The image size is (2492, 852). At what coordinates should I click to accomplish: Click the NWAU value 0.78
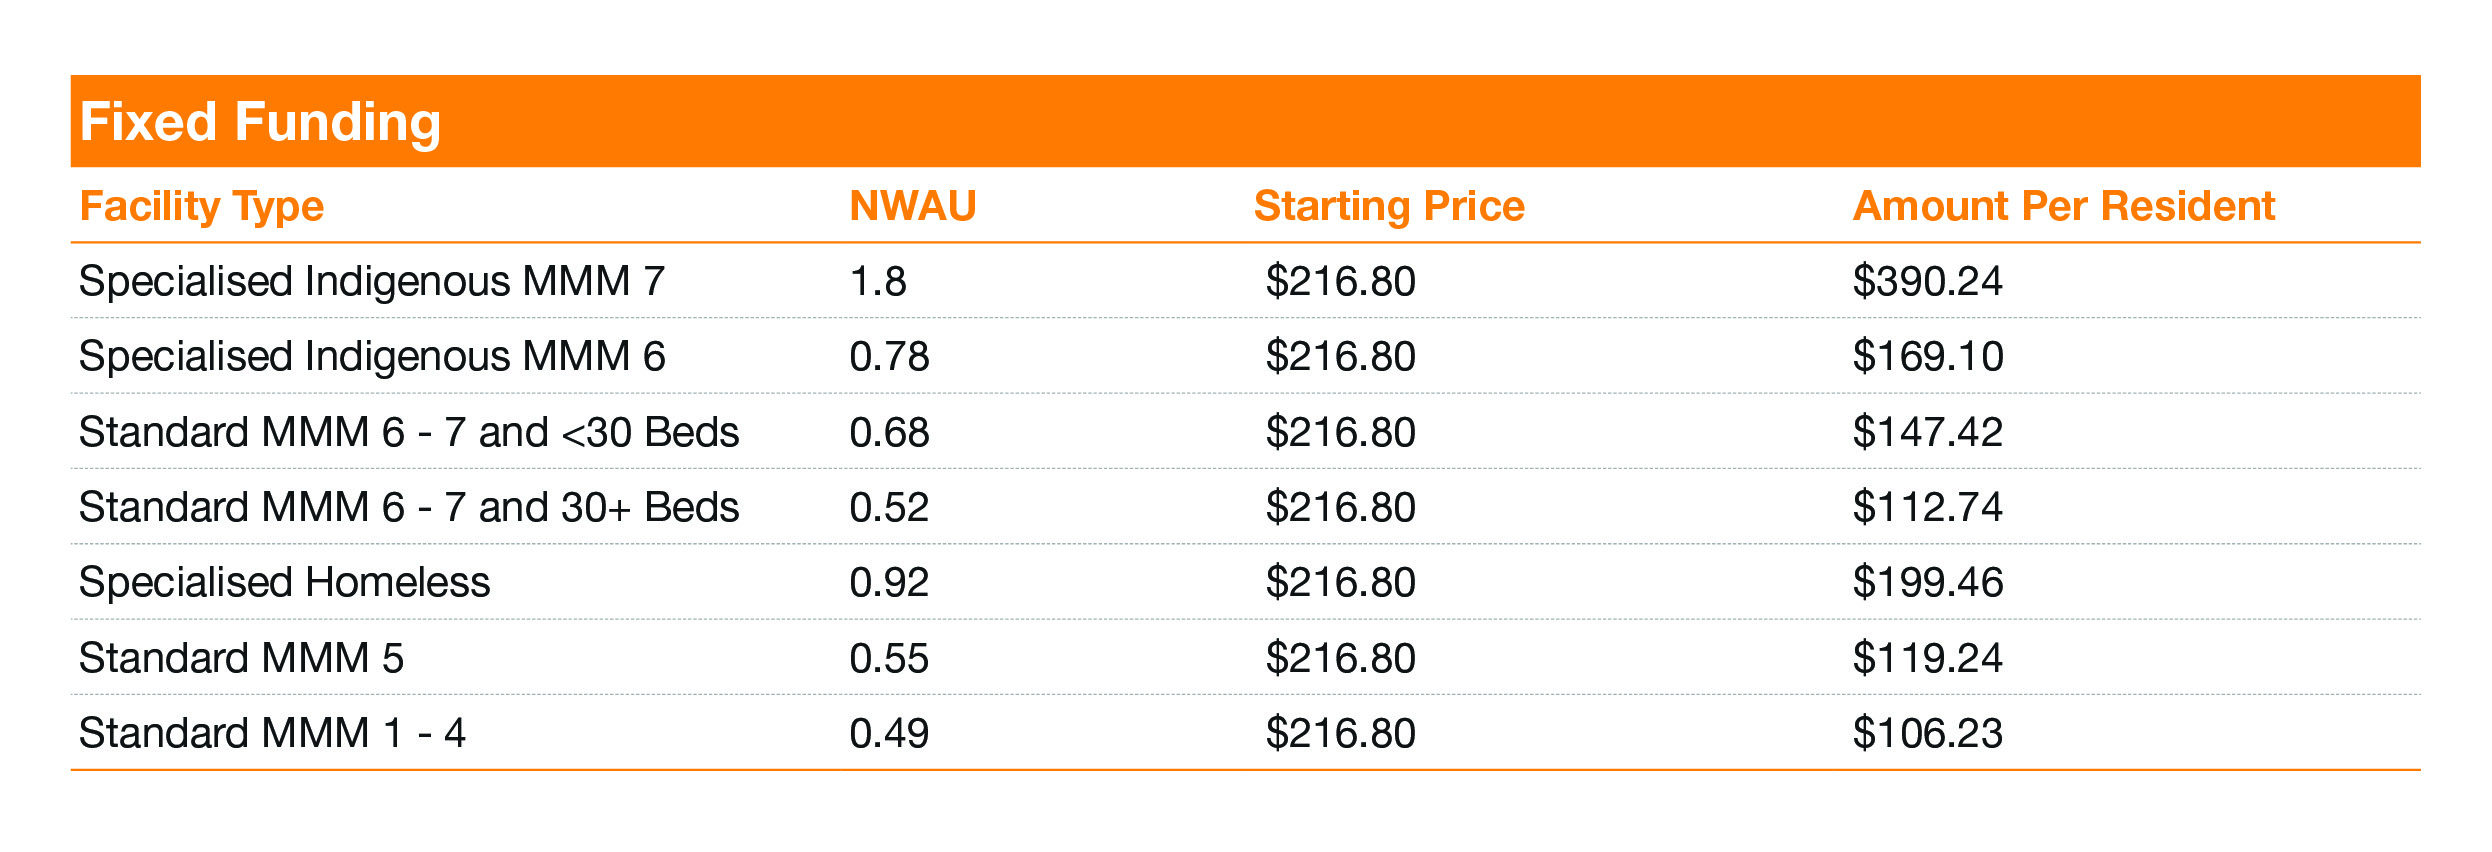[x=889, y=357]
